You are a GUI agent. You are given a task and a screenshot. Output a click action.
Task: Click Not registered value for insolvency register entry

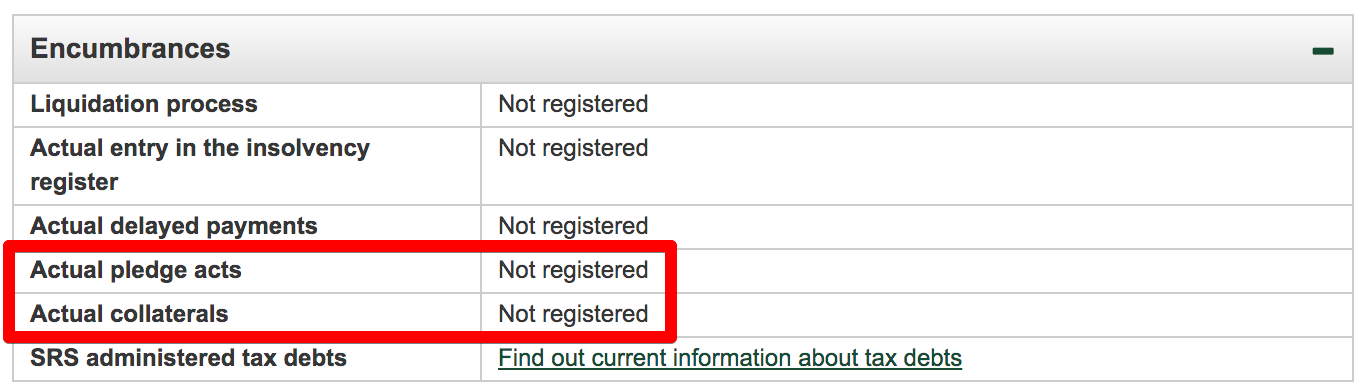pyautogui.click(x=573, y=148)
